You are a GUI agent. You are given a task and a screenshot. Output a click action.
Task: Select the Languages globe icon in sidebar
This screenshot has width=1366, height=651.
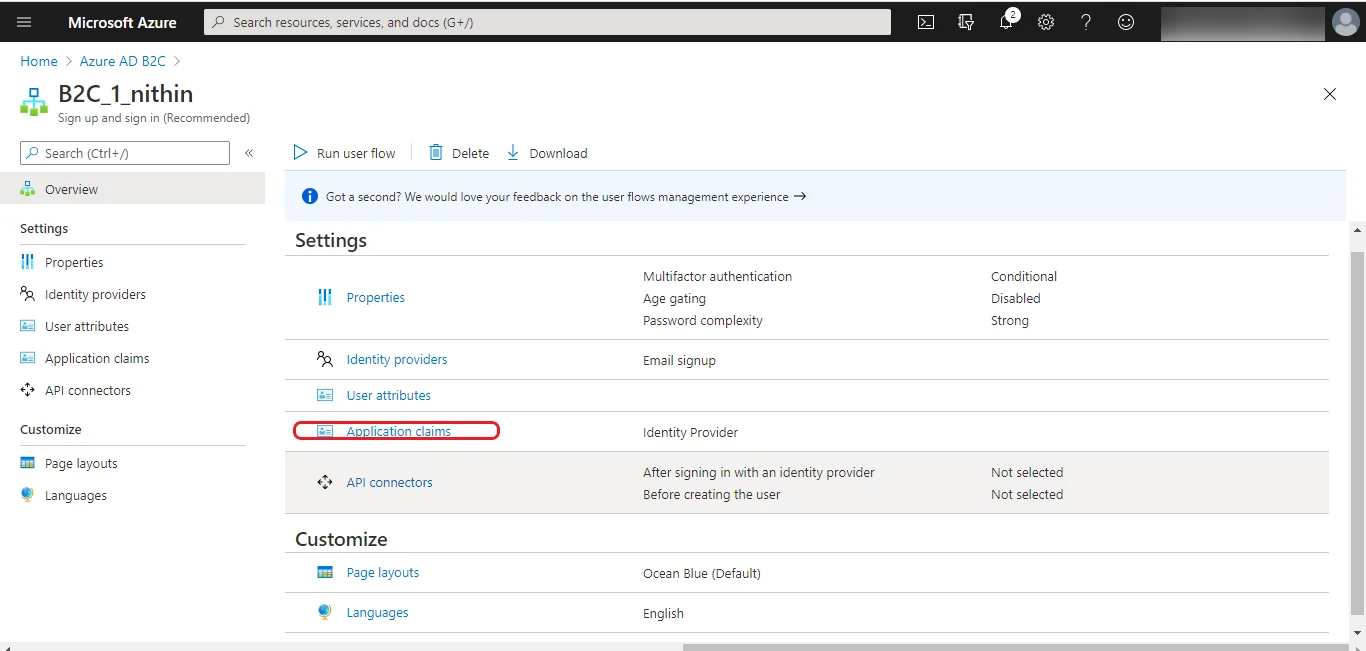pyautogui.click(x=27, y=495)
